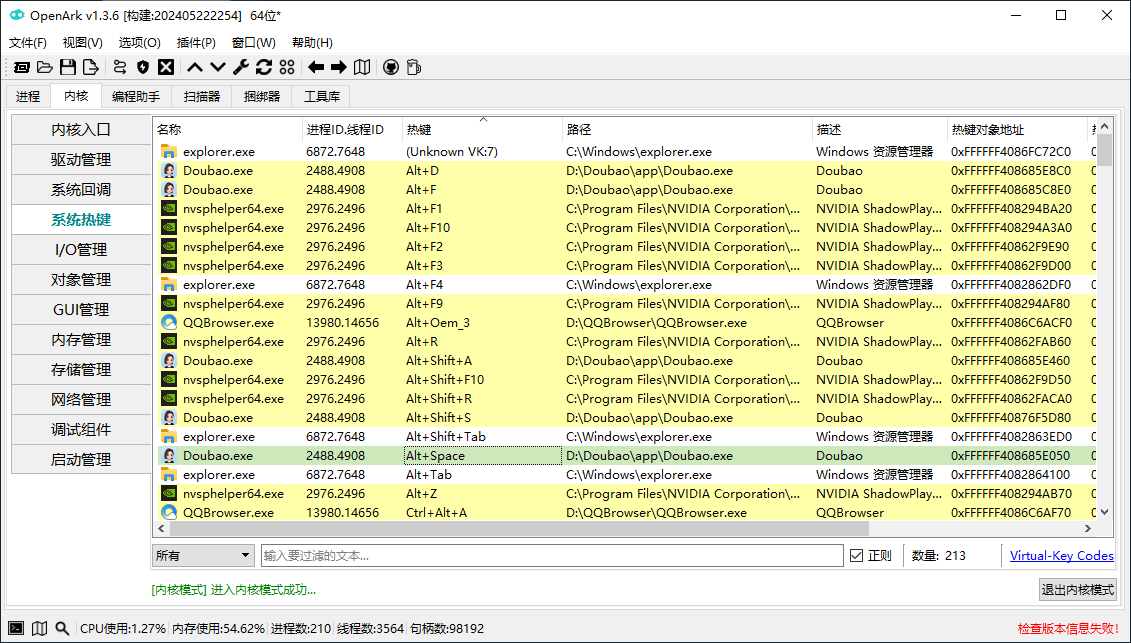Screen dimensions: 1131x643
Task: Click the GitHub cat icon in toolbar
Action: click(x=391, y=67)
